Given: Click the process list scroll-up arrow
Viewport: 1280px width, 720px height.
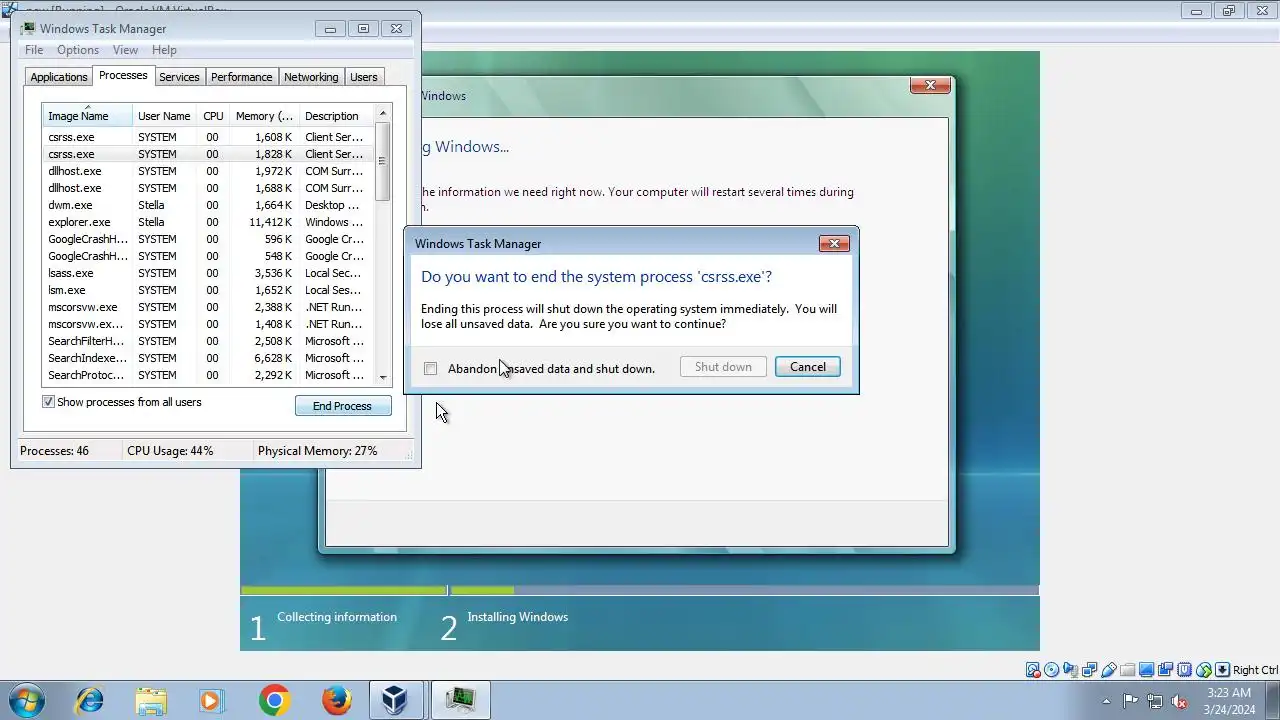Looking at the screenshot, I should coord(383,114).
